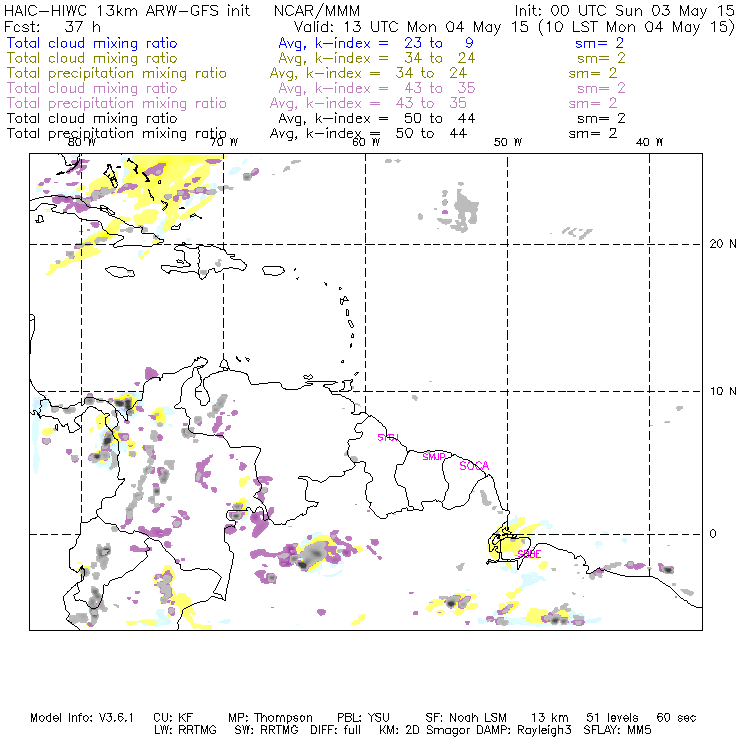Image resolution: width=740 pixels, height=740 pixels.
Task: Select the '10 N' latitude label
Action: tap(723, 391)
